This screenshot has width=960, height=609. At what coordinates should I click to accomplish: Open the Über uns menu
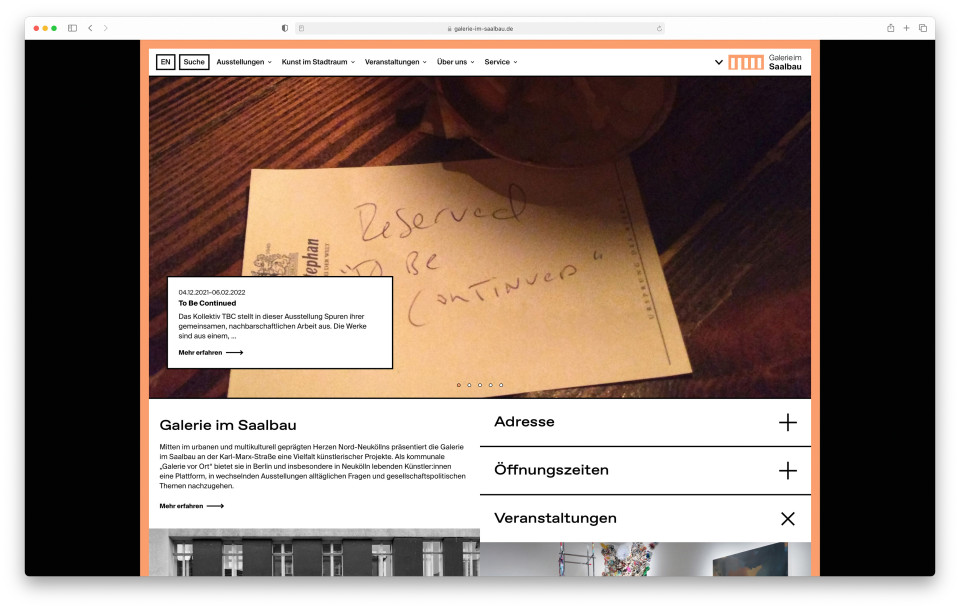(450, 61)
